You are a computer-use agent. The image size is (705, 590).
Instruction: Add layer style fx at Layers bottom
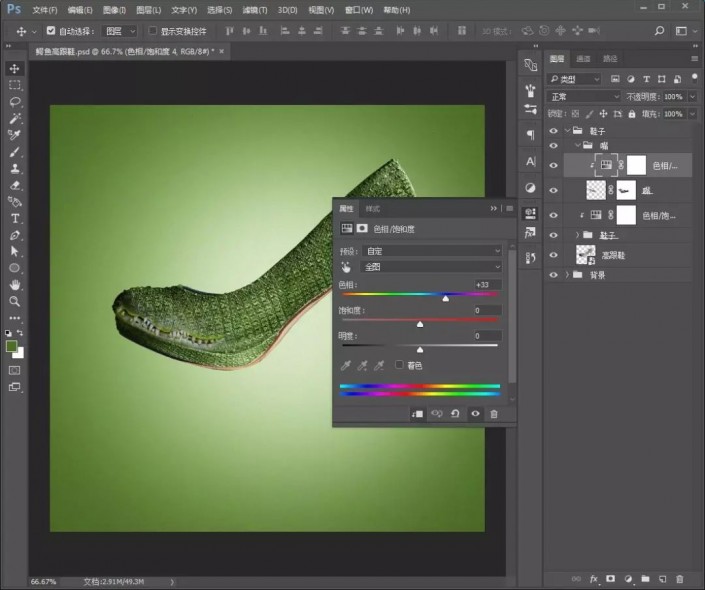click(593, 579)
